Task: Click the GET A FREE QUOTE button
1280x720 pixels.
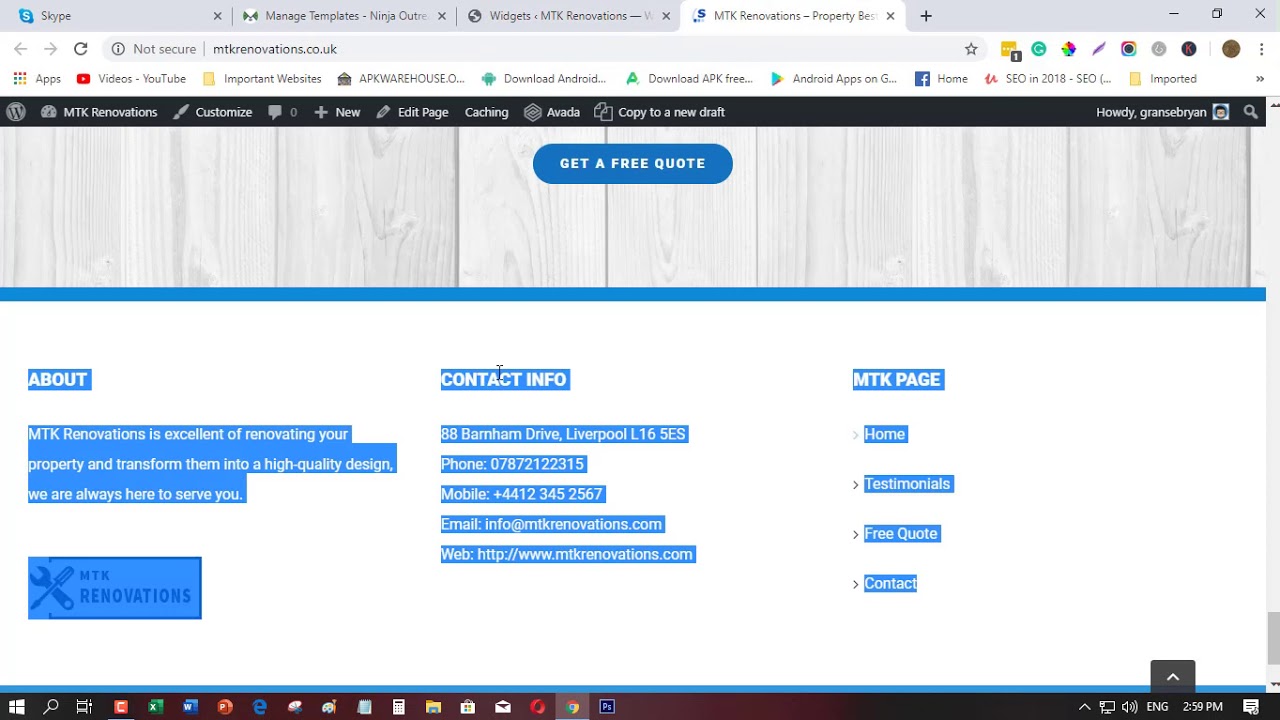Action: pyautogui.click(x=633, y=164)
